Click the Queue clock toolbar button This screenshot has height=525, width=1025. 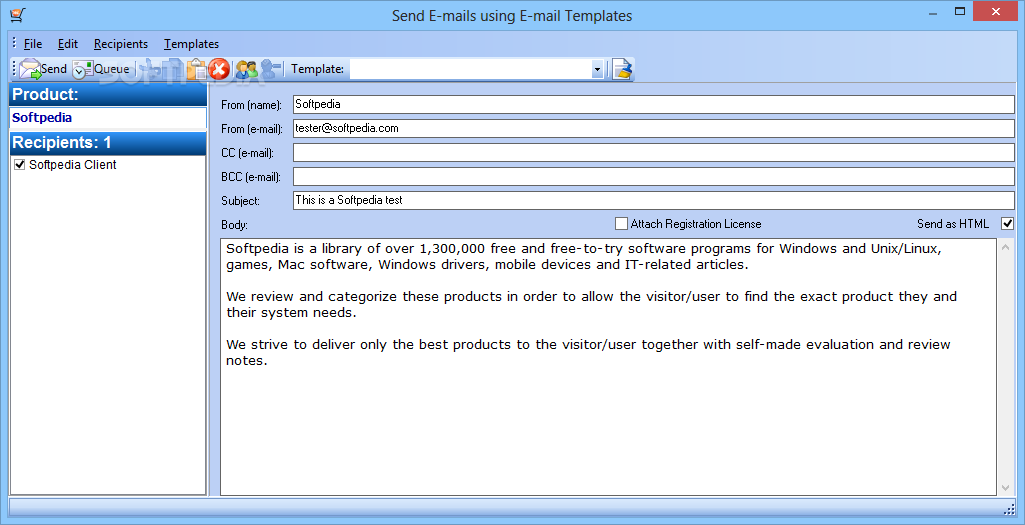click(101, 69)
